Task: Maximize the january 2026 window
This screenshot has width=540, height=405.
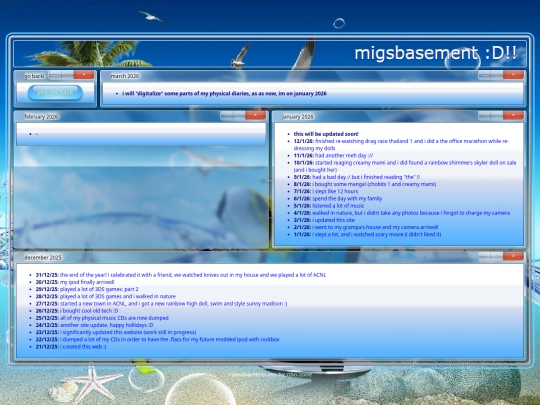Action: click(497, 116)
